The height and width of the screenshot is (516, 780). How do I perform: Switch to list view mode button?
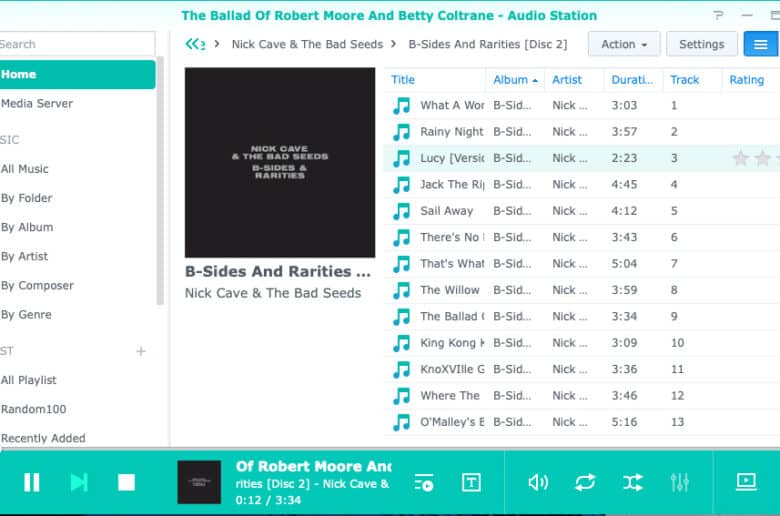(x=761, y=44)
